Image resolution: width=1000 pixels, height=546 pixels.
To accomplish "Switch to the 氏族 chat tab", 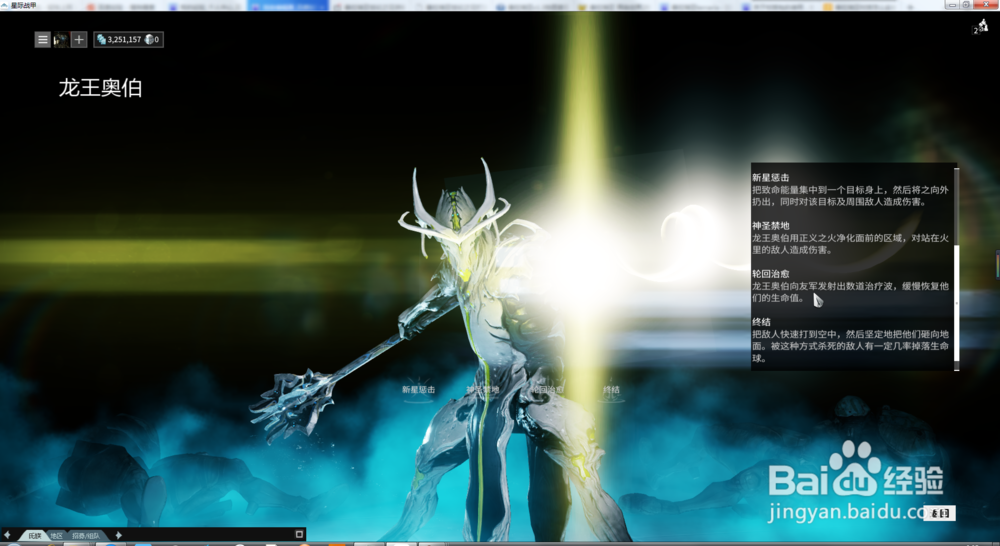I will [x=34, y=536].
